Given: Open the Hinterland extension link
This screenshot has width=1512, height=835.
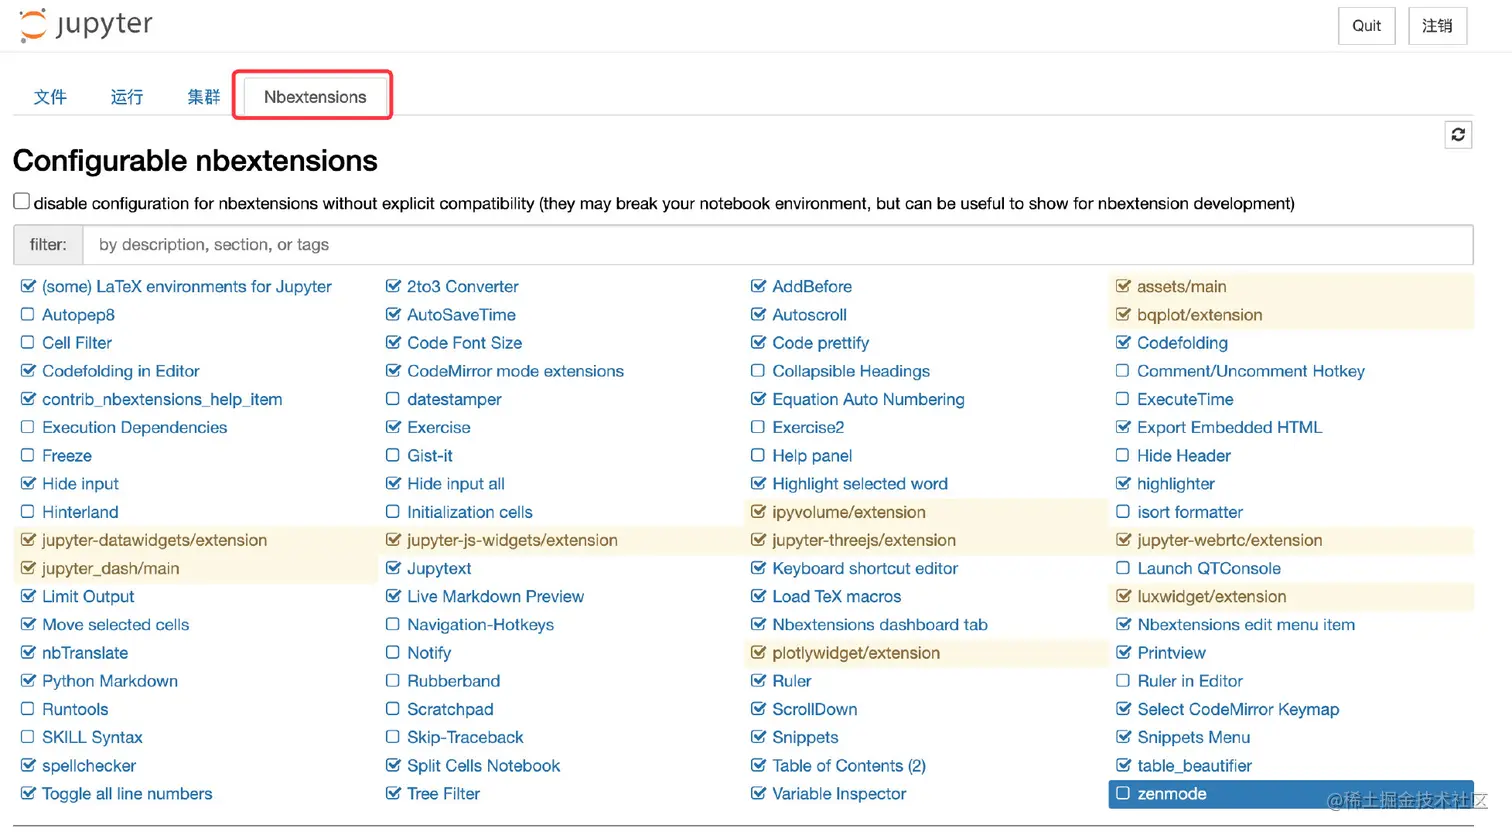Looking at the screenshot, I should click(80, 511).
